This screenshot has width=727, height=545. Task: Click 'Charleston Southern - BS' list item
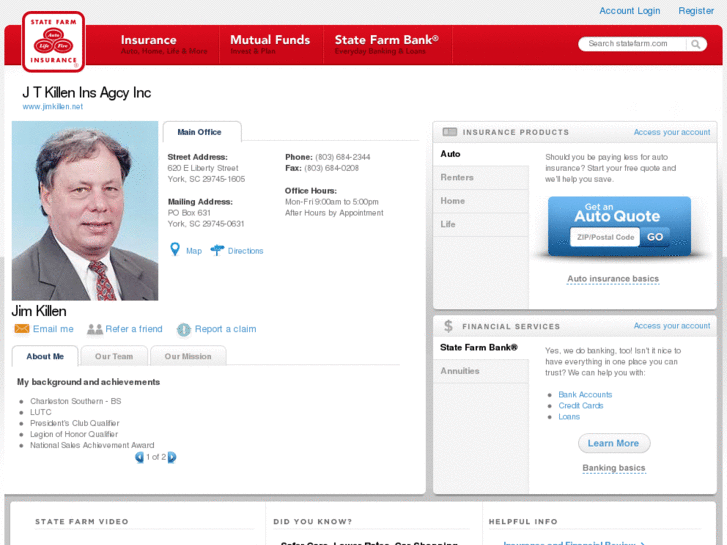click(x=76, y=401)
